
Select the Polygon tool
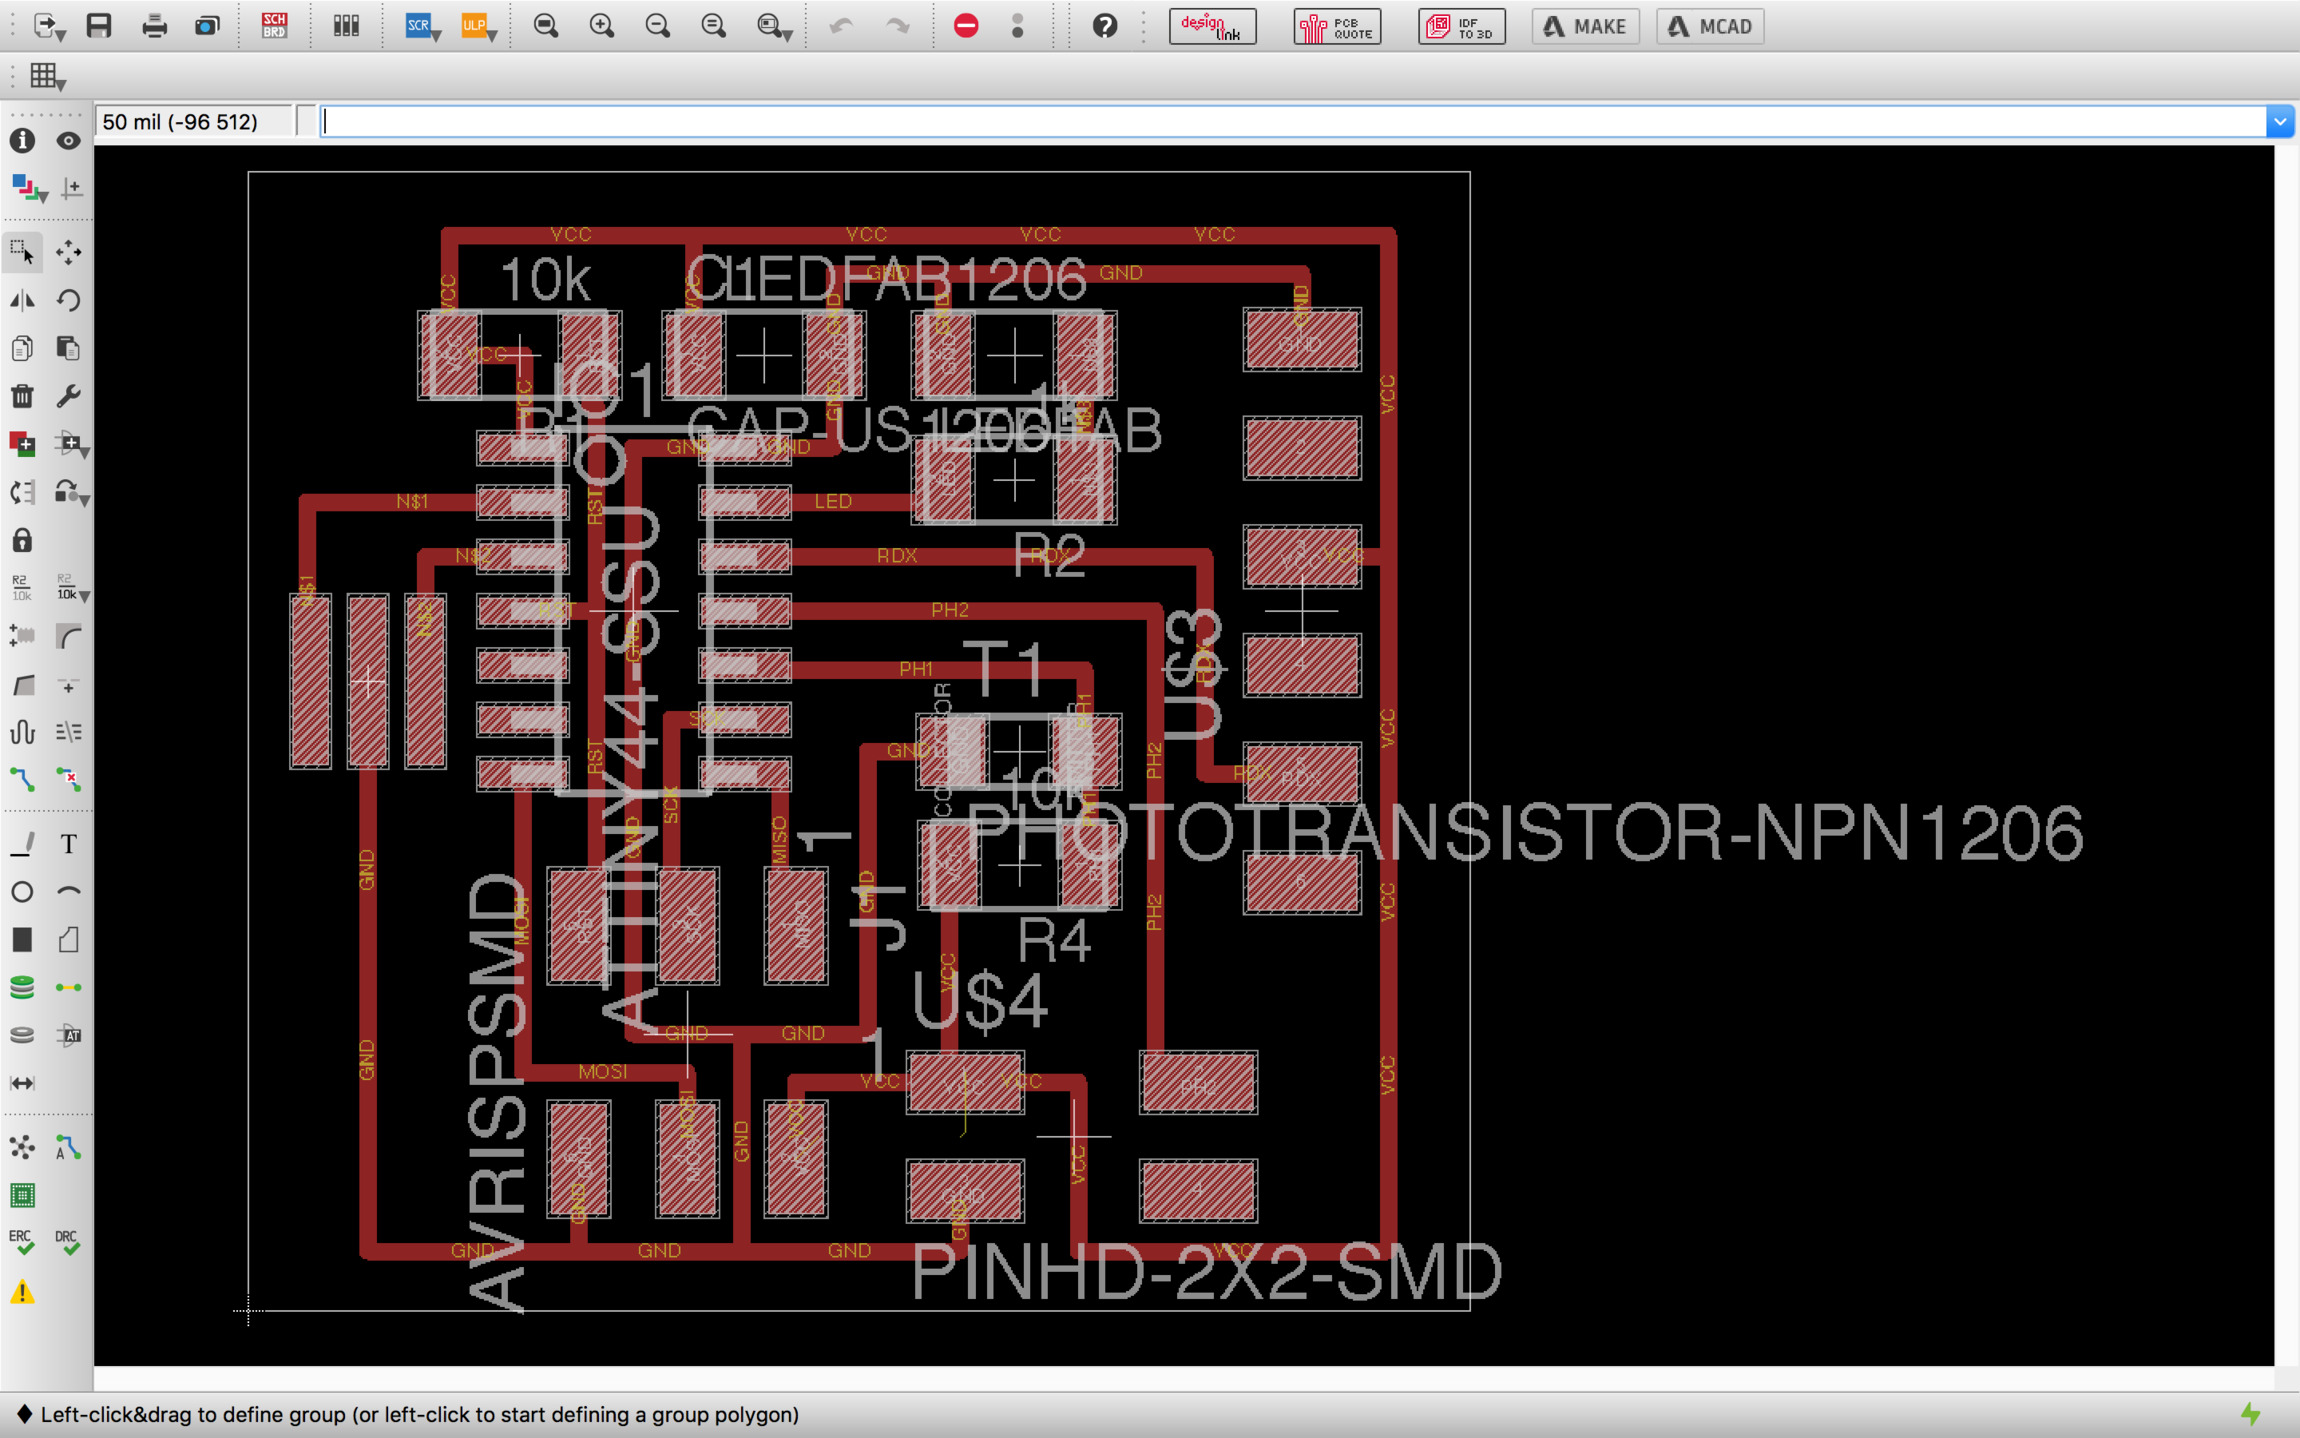click(69, 940)
